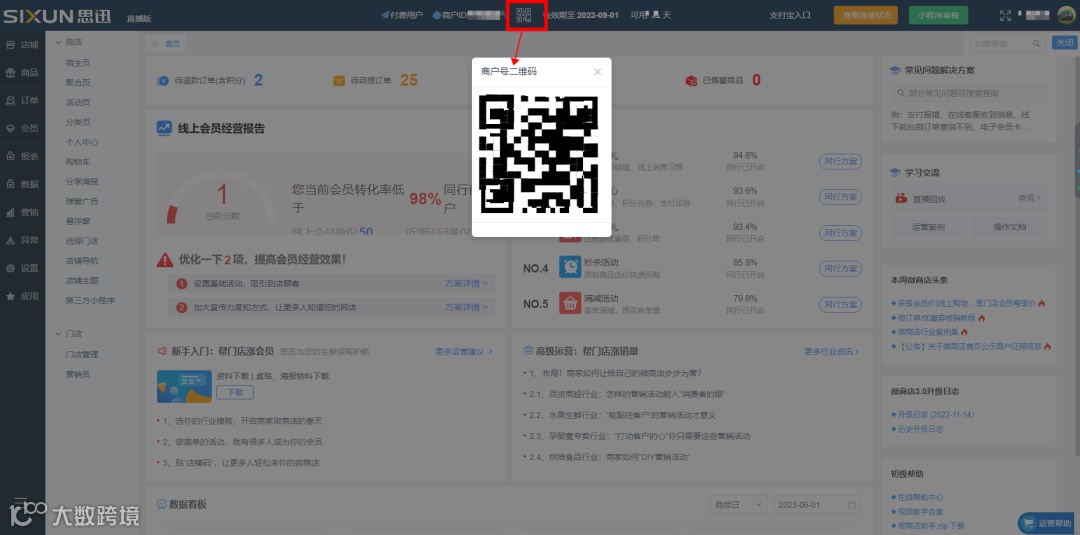1080x535 pixels.
Task: Open the 报表 section in left sidebar
Action: point(22,156)
